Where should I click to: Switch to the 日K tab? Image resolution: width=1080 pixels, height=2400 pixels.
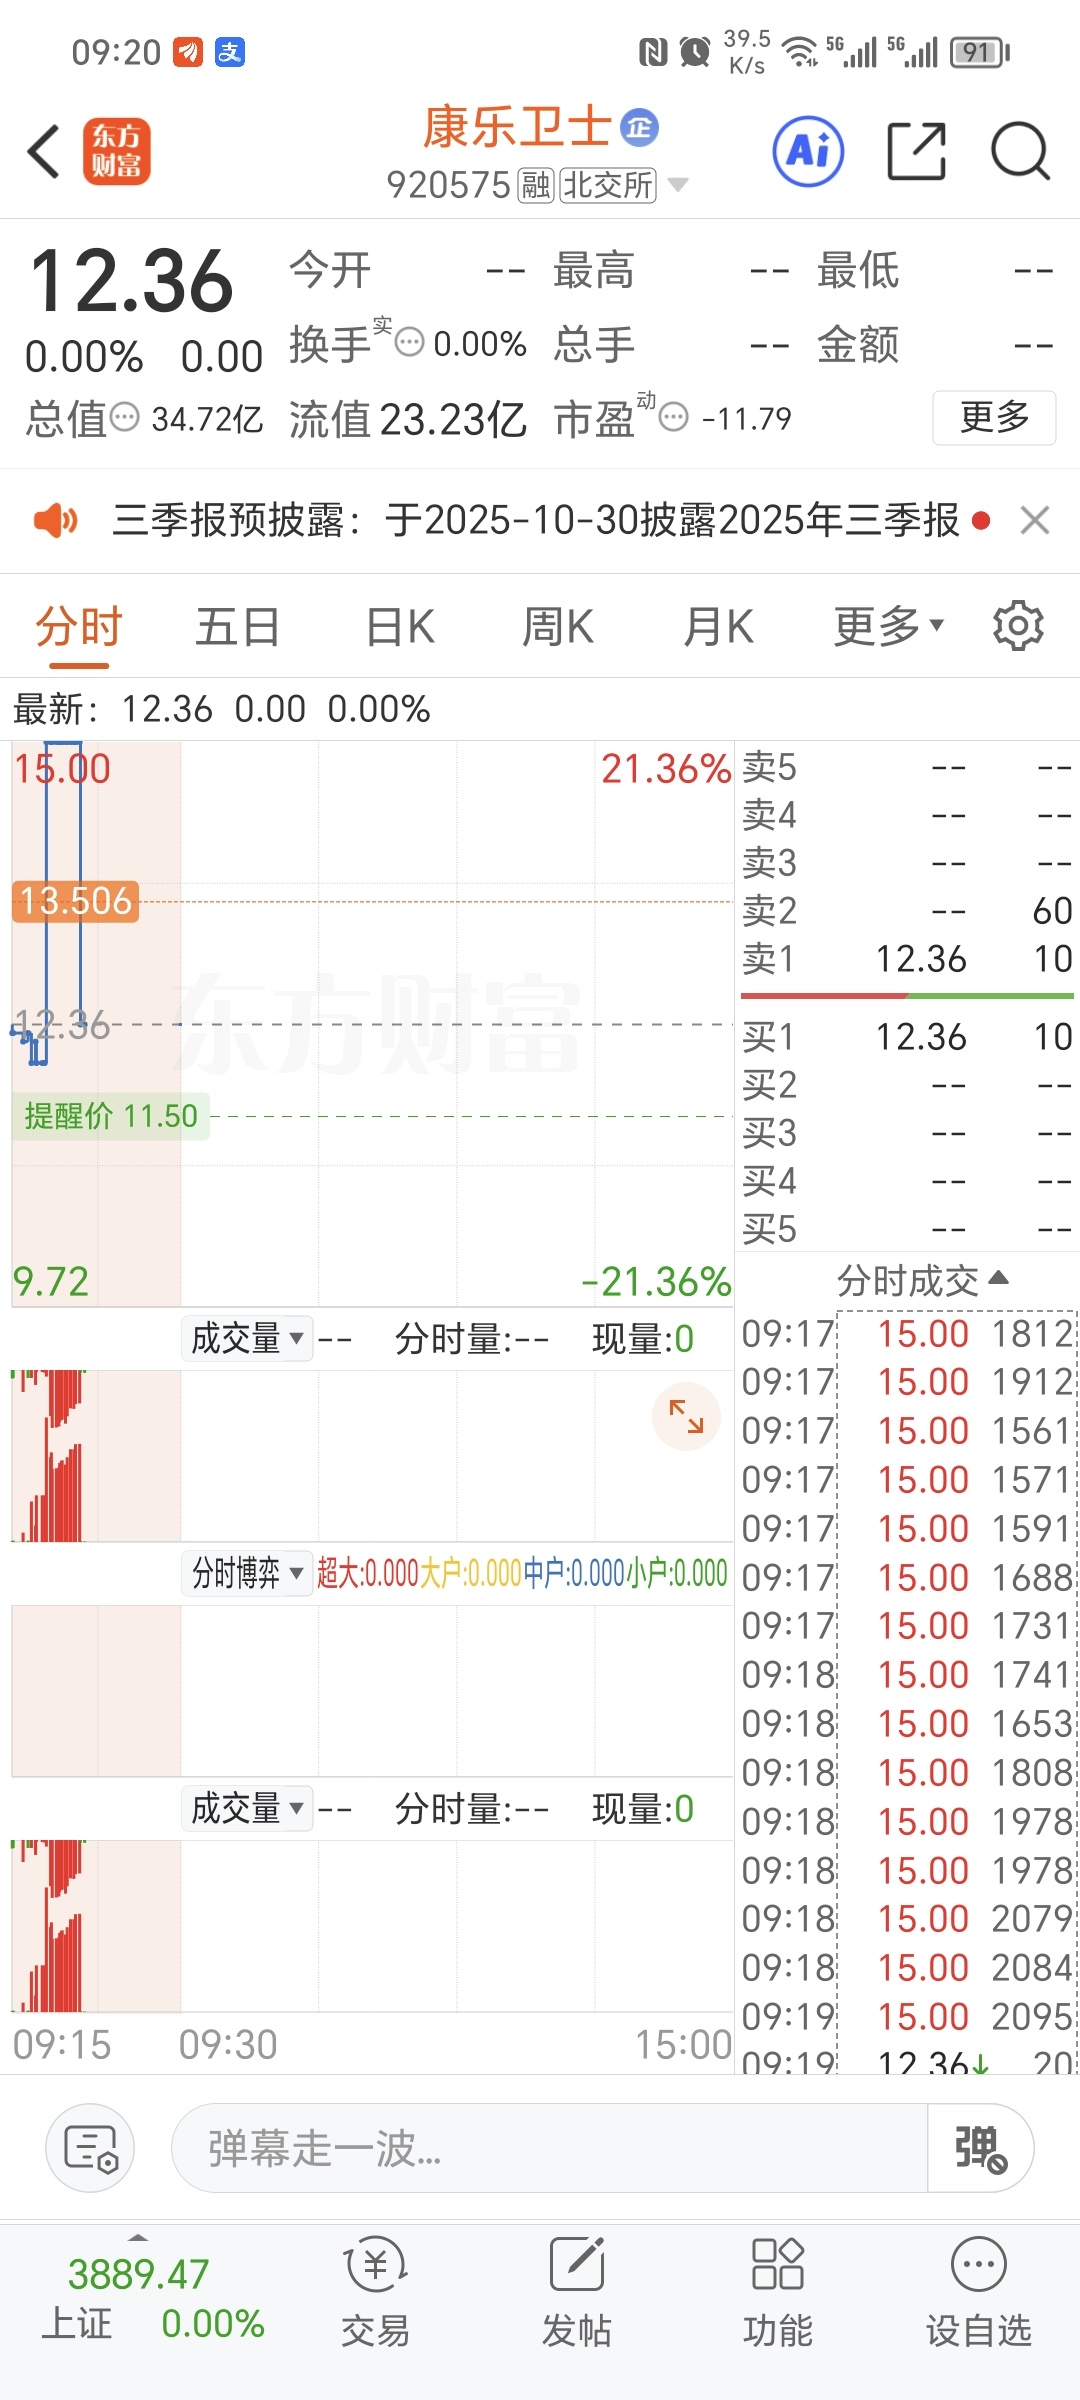[x=400, y=627]
